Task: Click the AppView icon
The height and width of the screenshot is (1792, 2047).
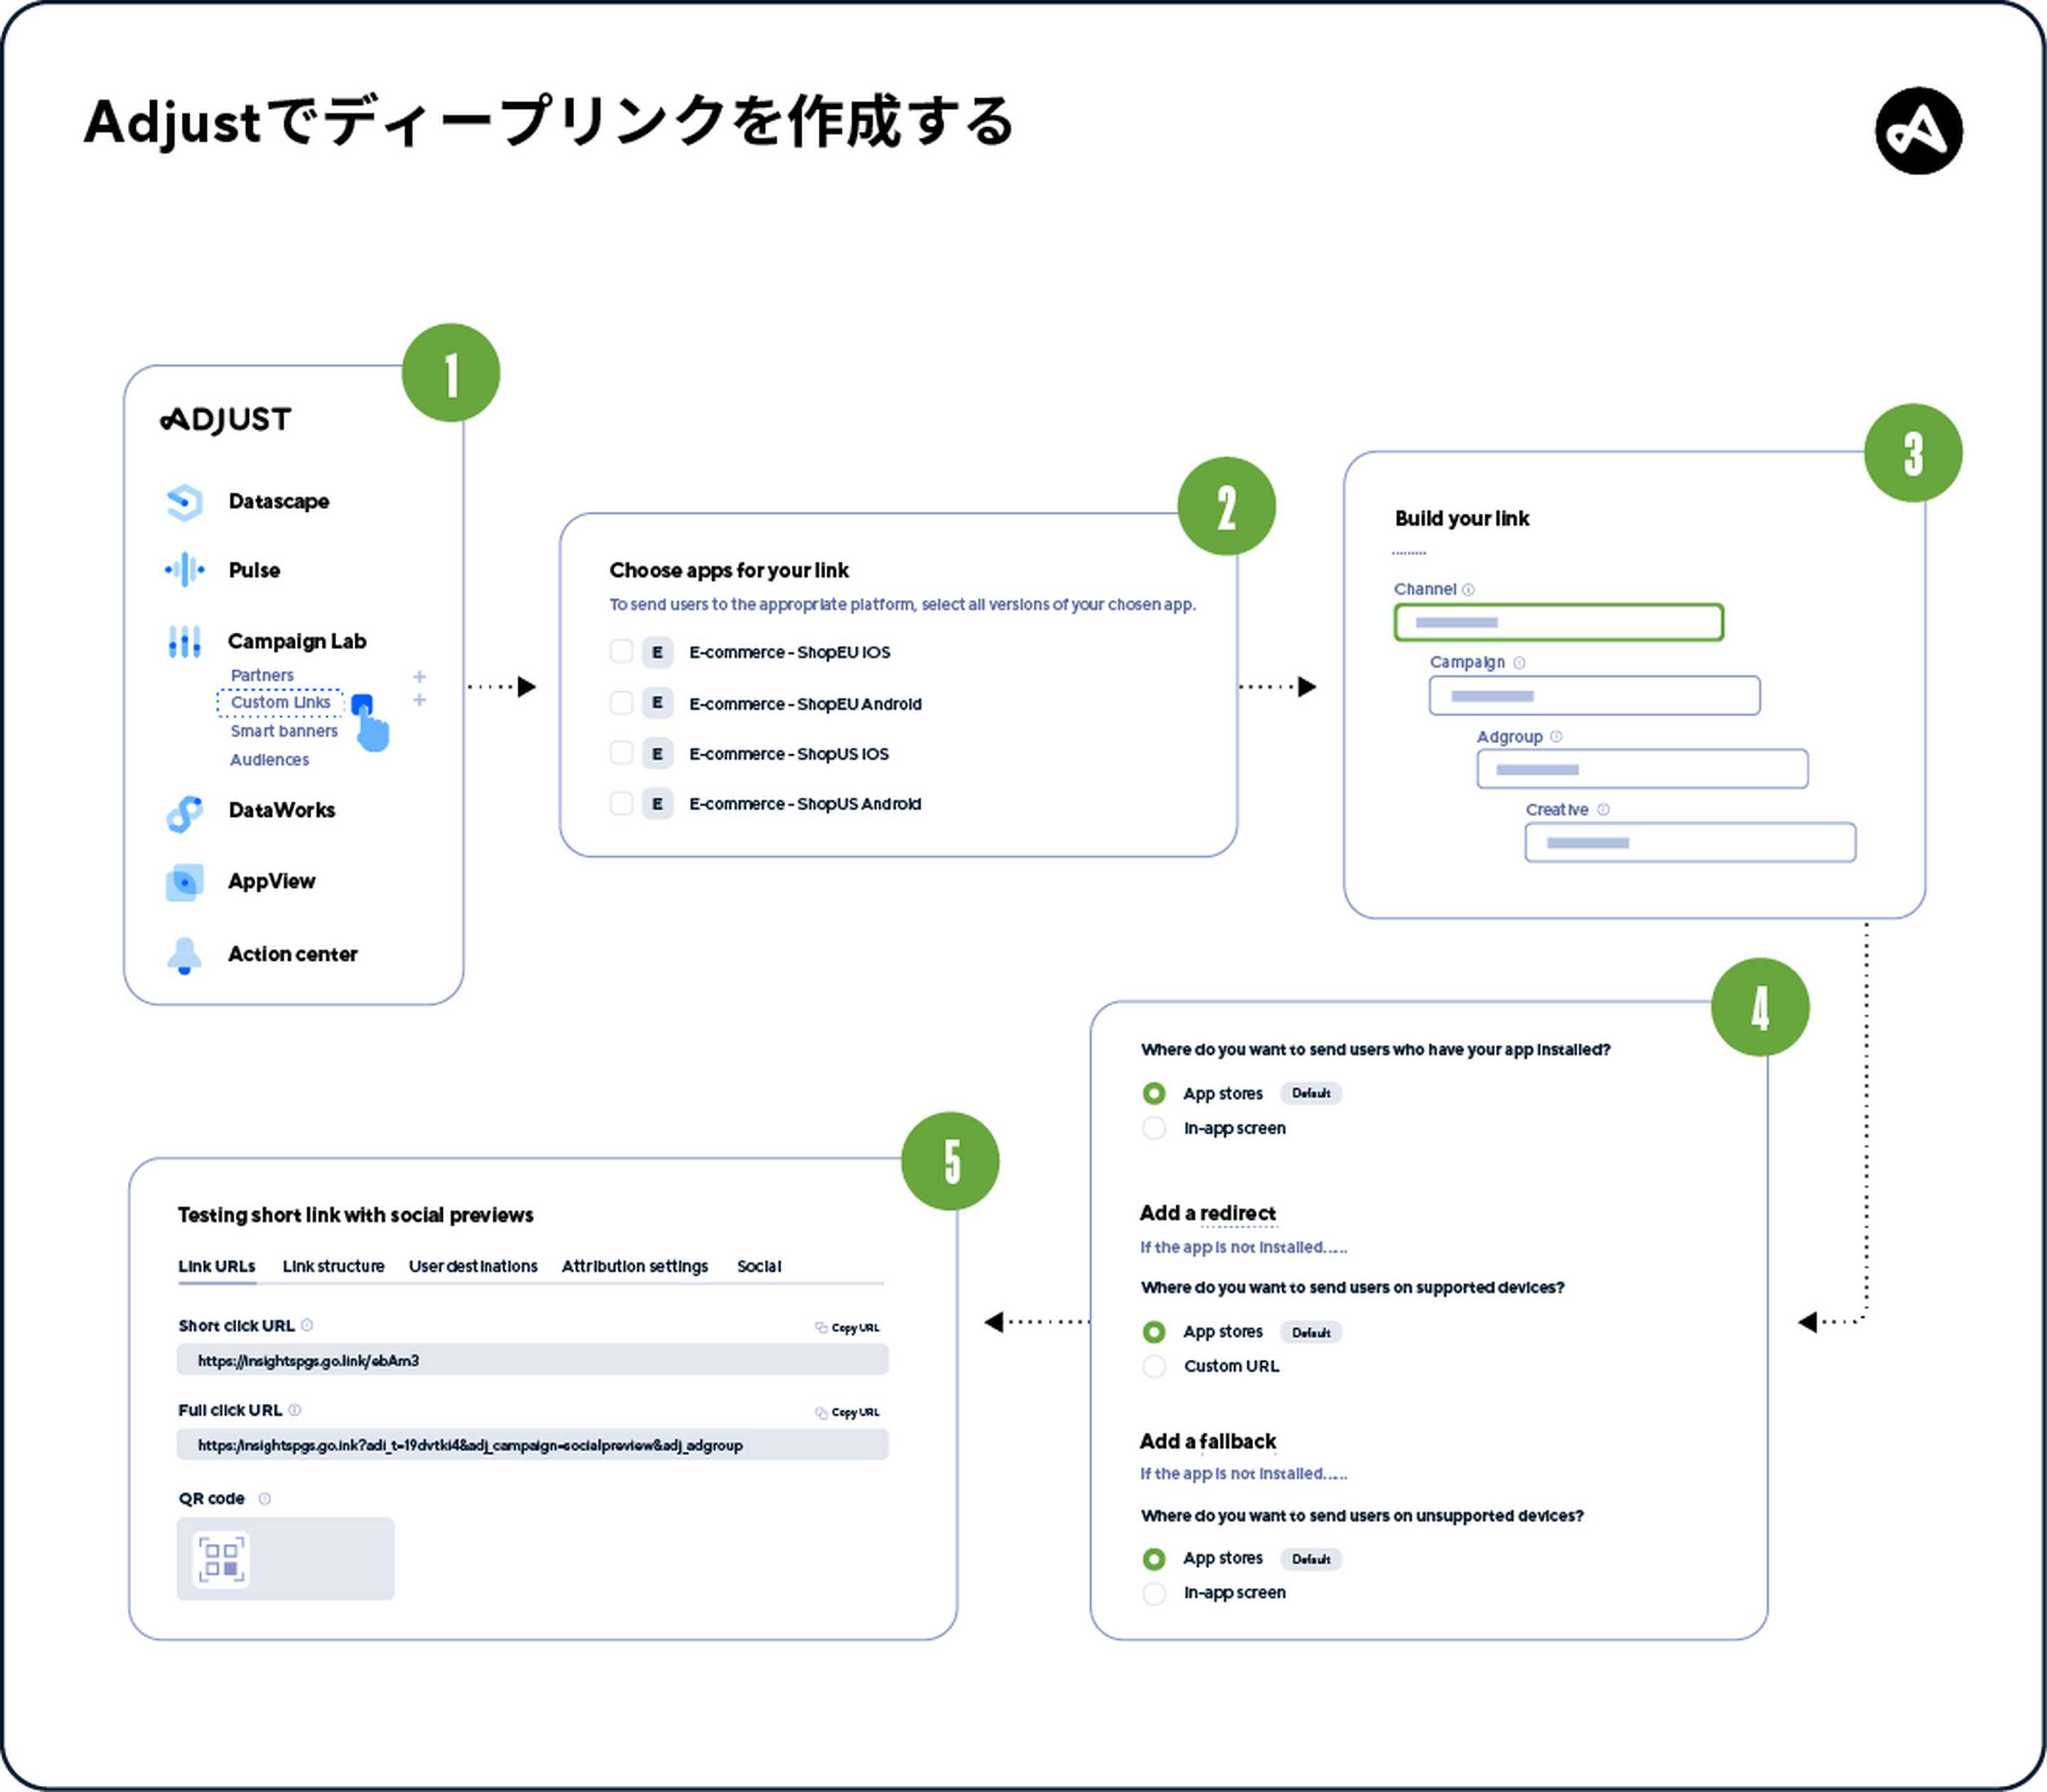Action: point(184,882)
